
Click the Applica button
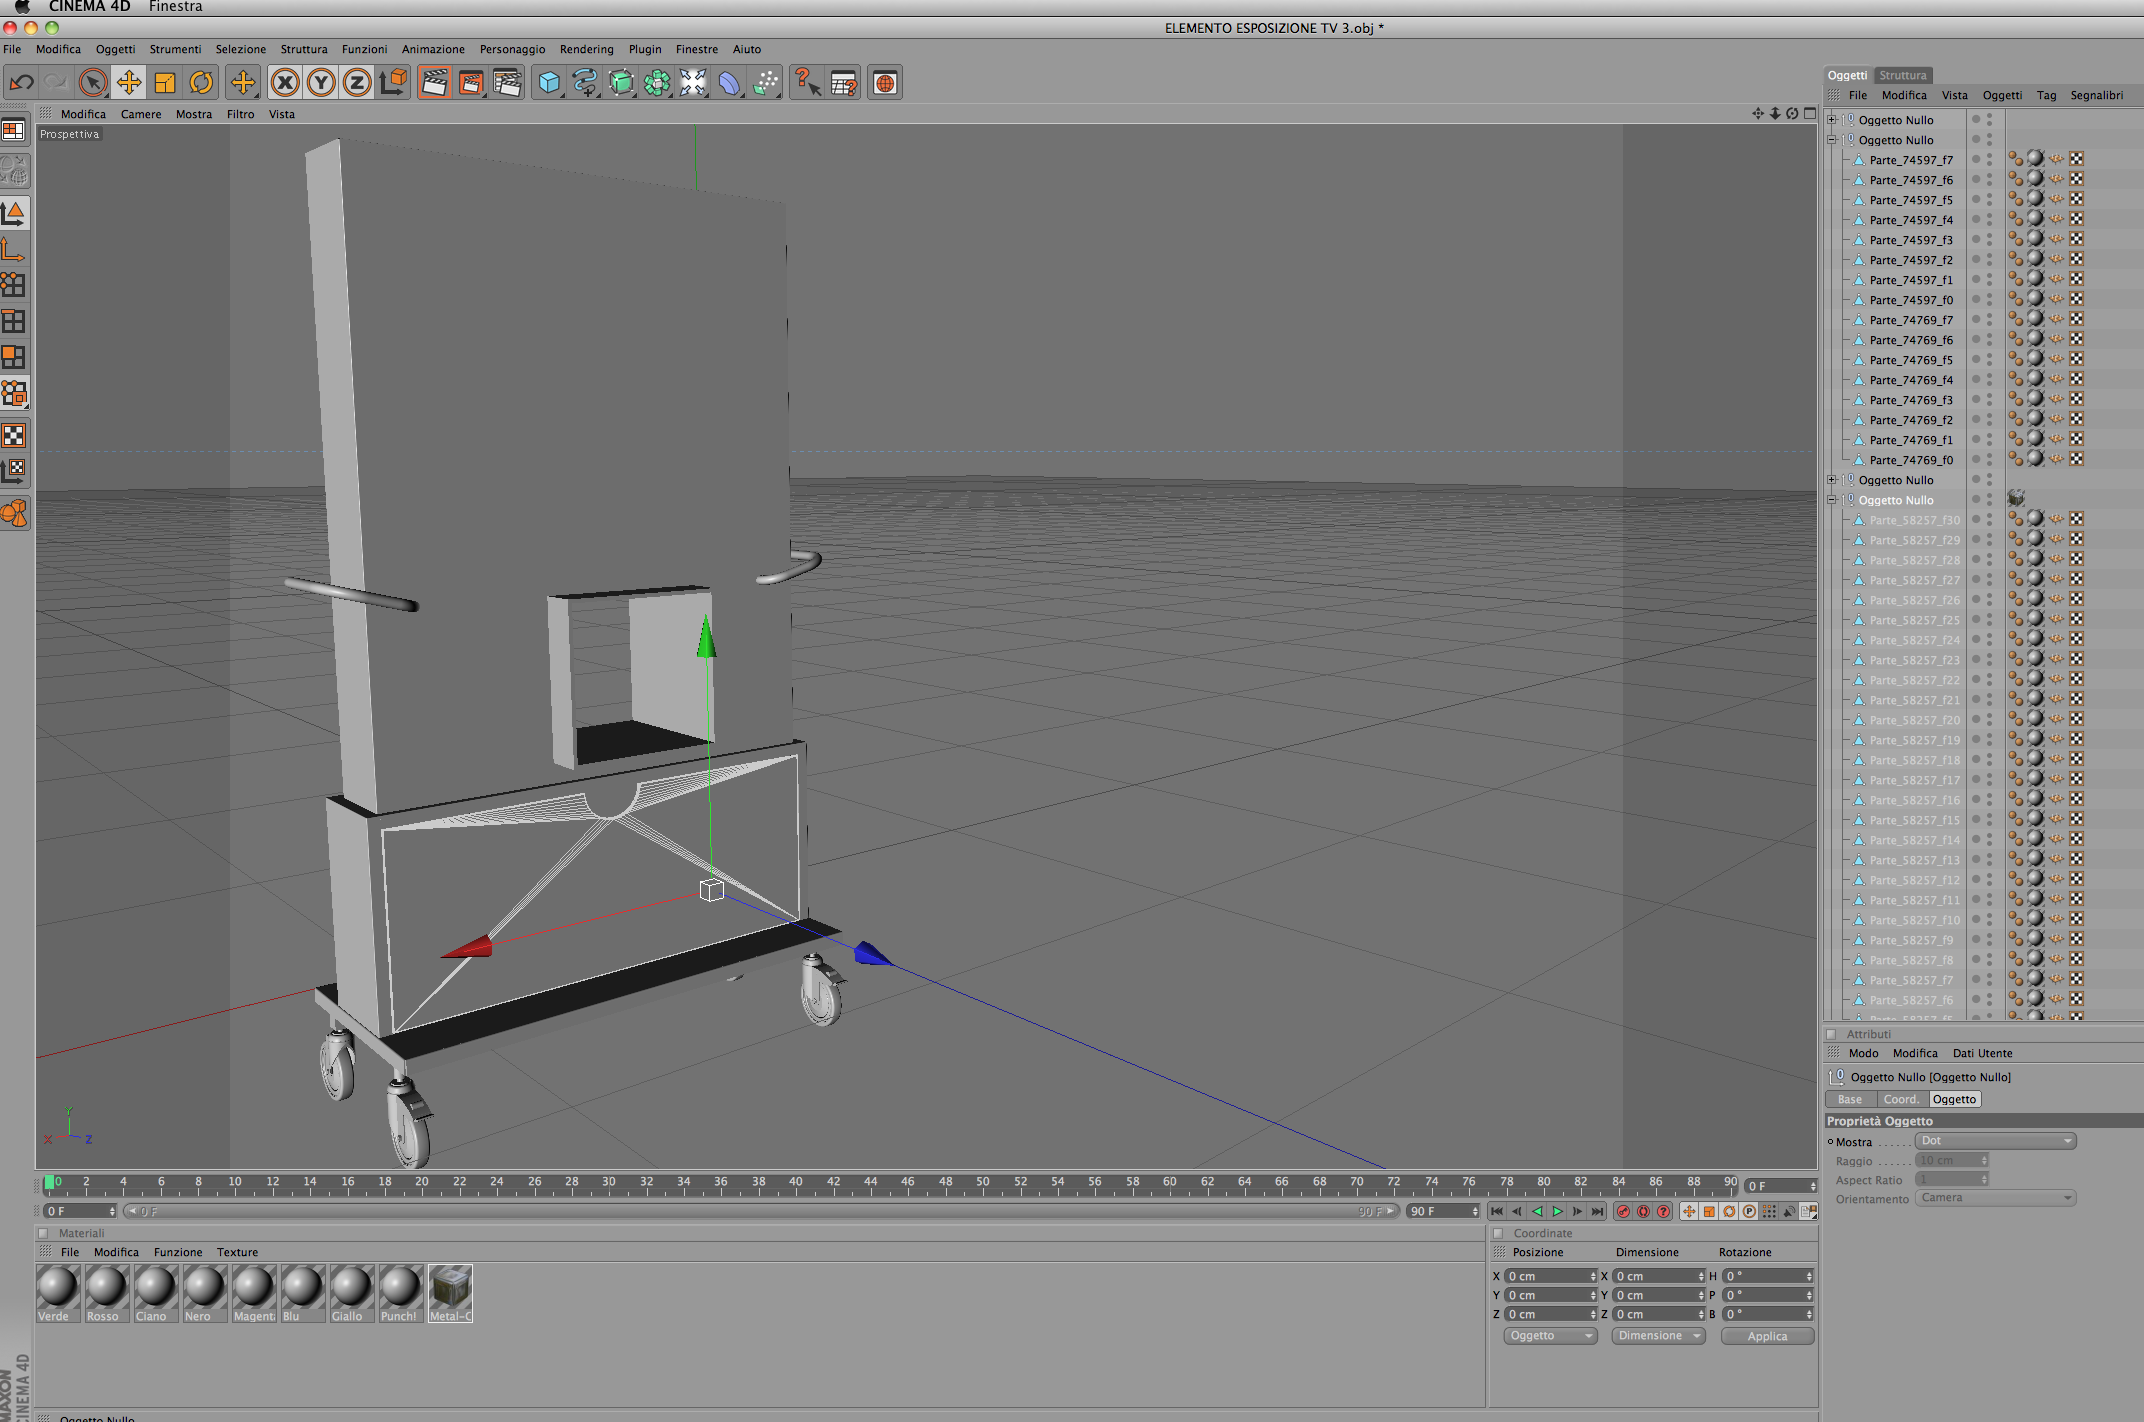(1766, 1336)
